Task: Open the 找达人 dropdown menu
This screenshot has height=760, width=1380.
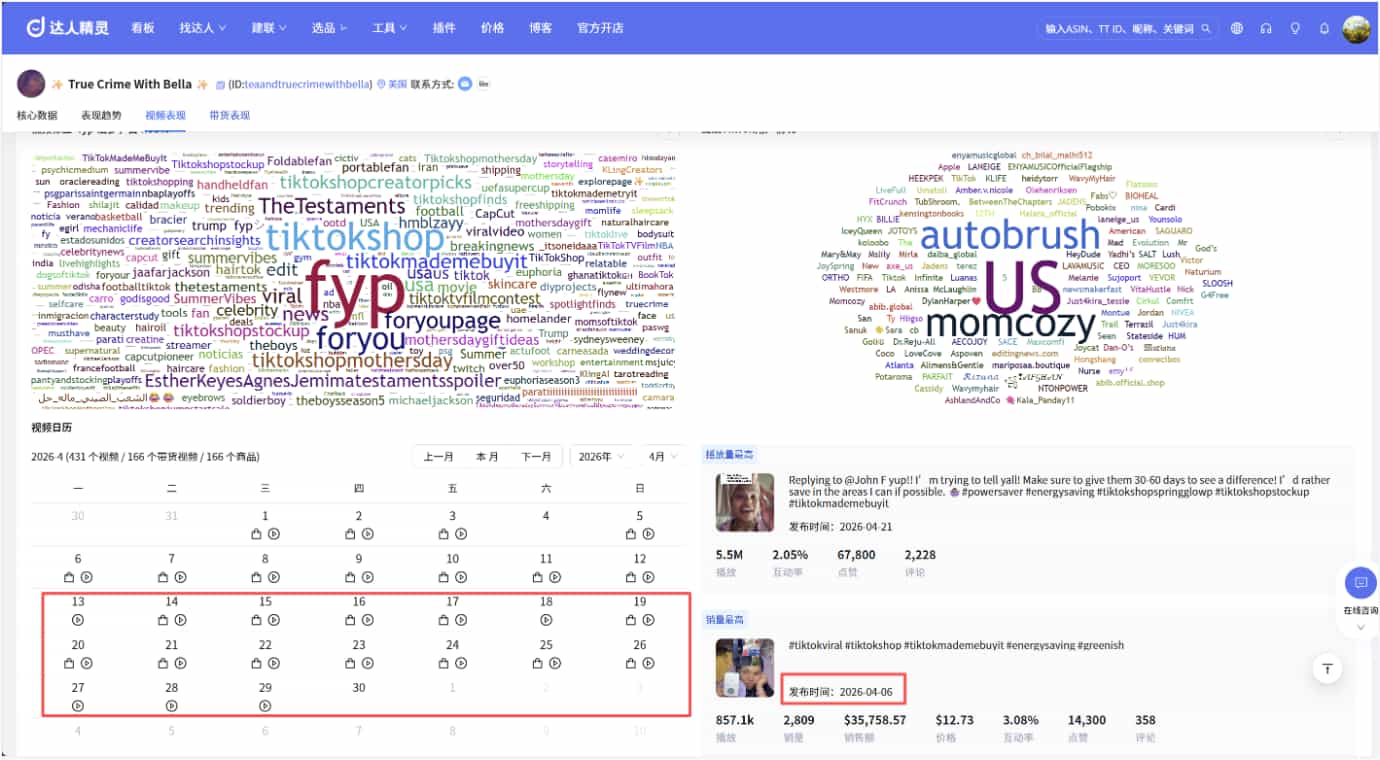Action: pos(203,28)
